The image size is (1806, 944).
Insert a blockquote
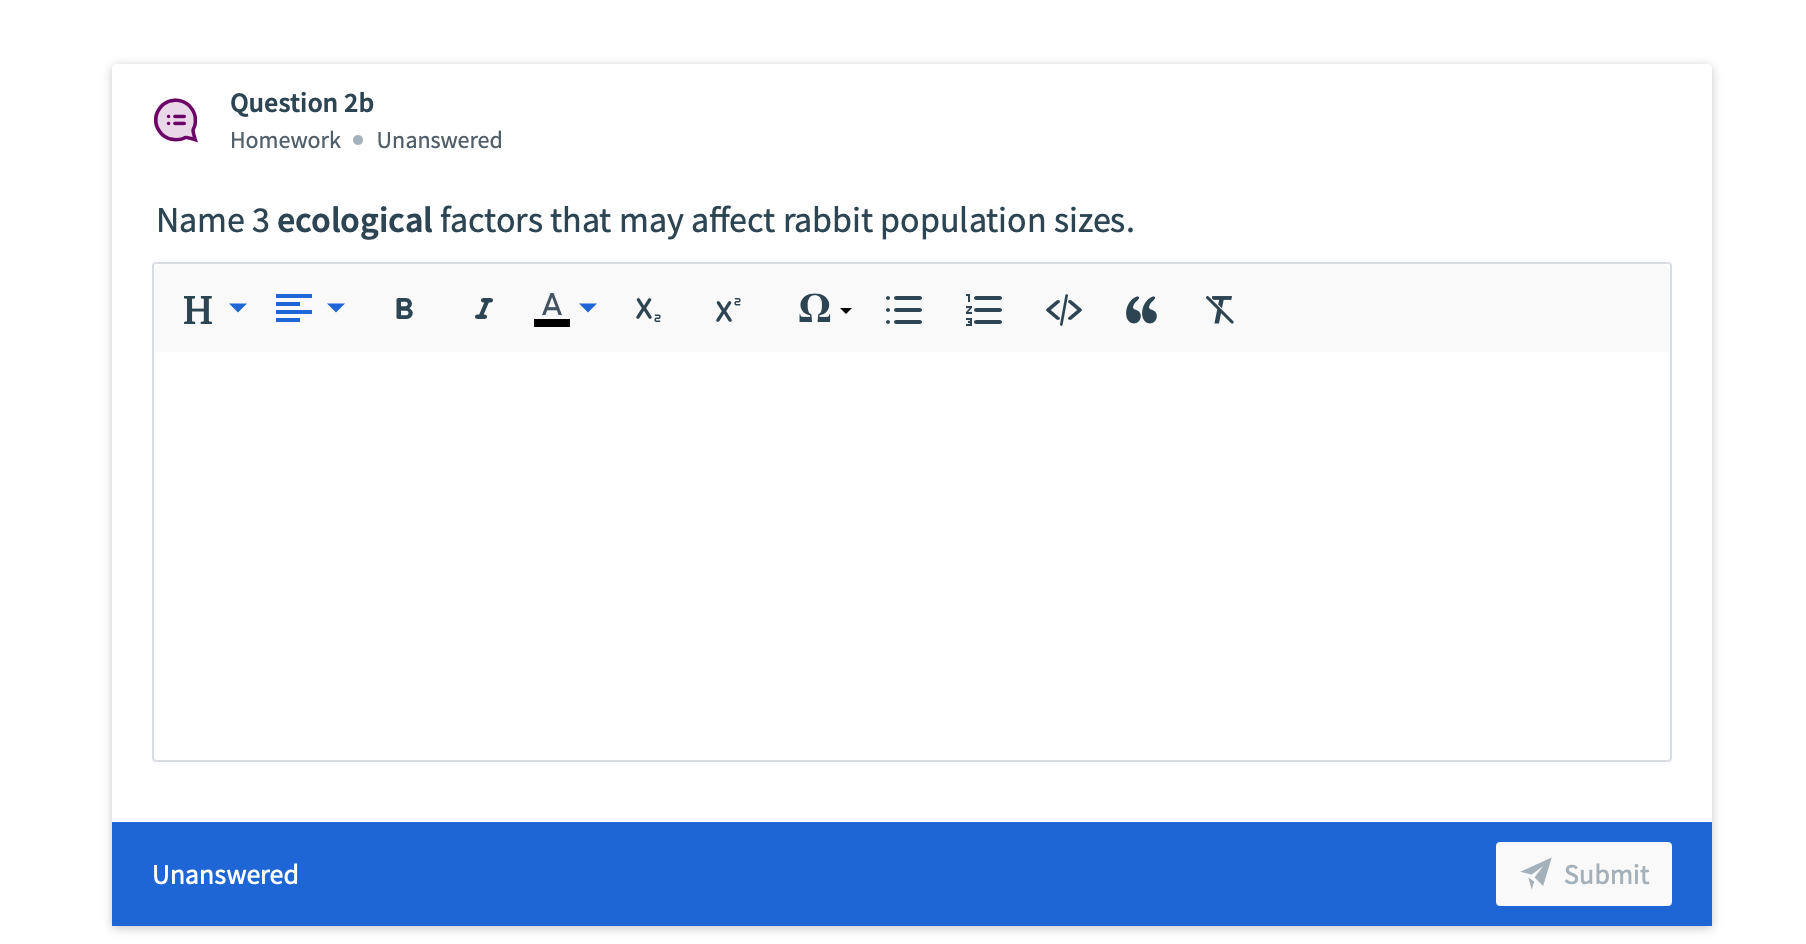pos(1141,310)
